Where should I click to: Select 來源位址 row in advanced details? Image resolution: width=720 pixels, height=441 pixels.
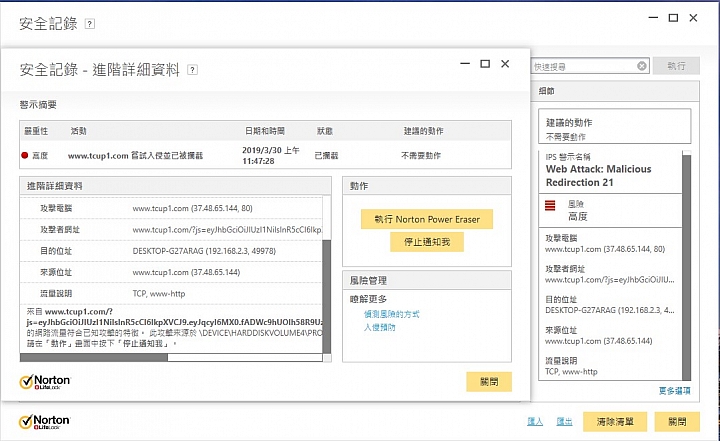coord(171,272)
